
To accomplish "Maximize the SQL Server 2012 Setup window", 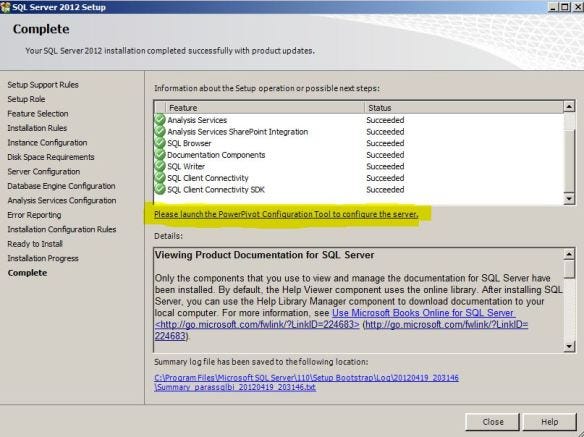I will pos(565,7).
